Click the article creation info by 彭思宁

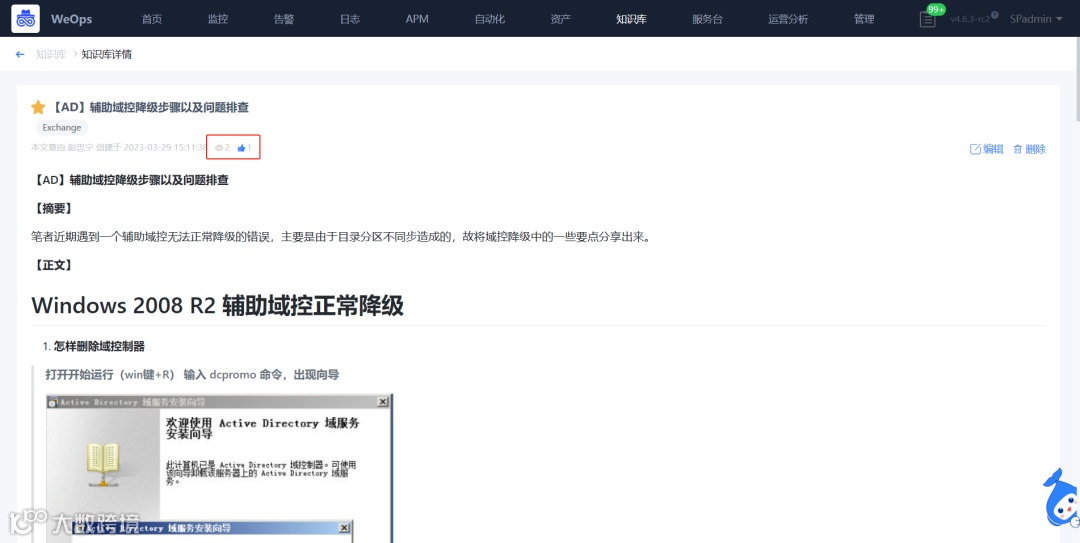coord(118,147)
